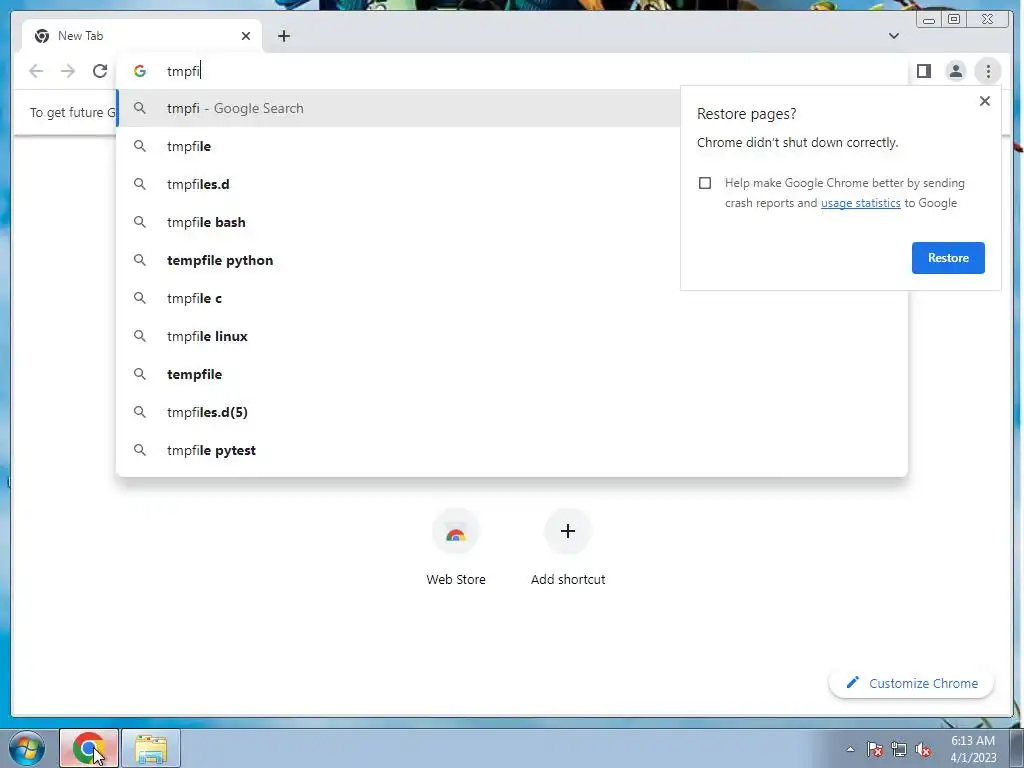The image size is (1024, 768).
Task: Open the Action Center flag icon
Action: [875, 749]
